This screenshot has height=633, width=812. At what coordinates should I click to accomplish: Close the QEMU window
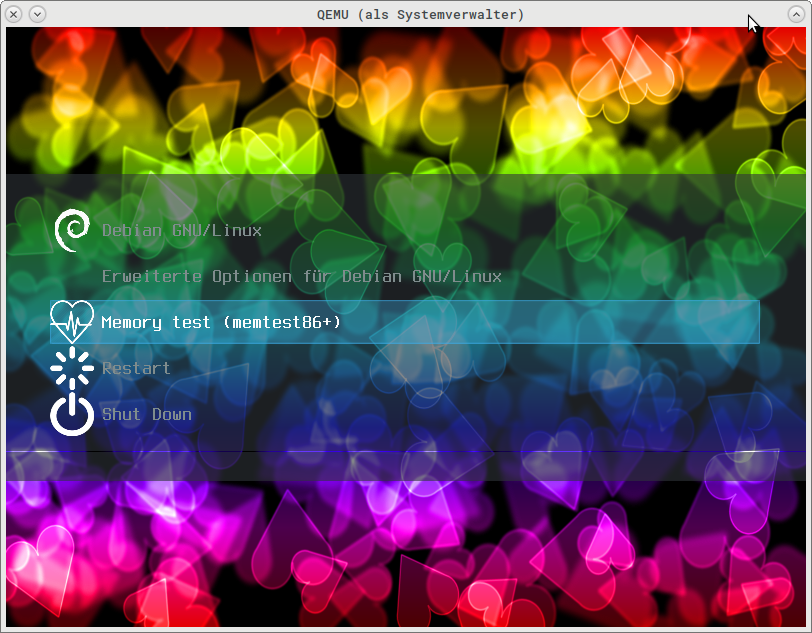[14, 14]
